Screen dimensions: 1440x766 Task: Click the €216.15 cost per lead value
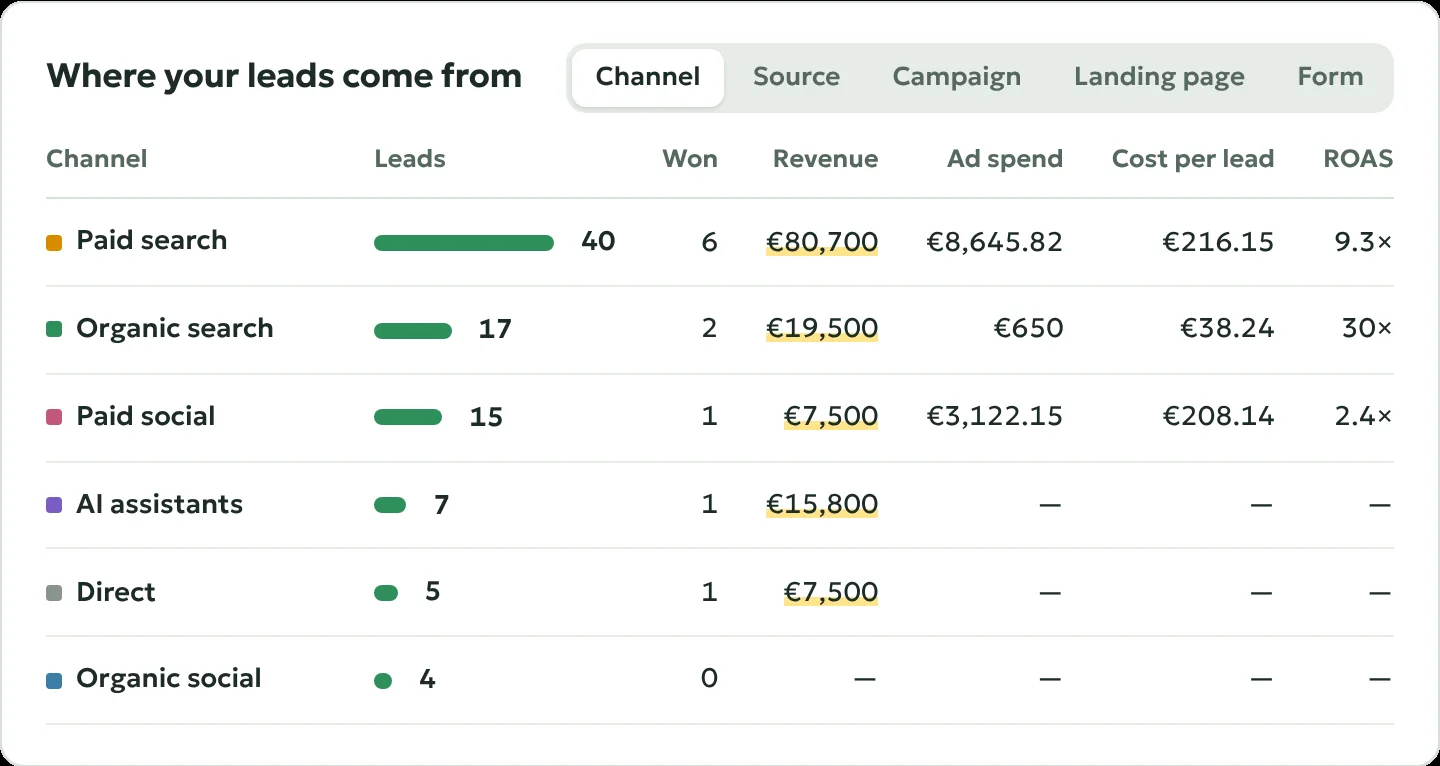pyautogui.click(x=1219, y=242)
